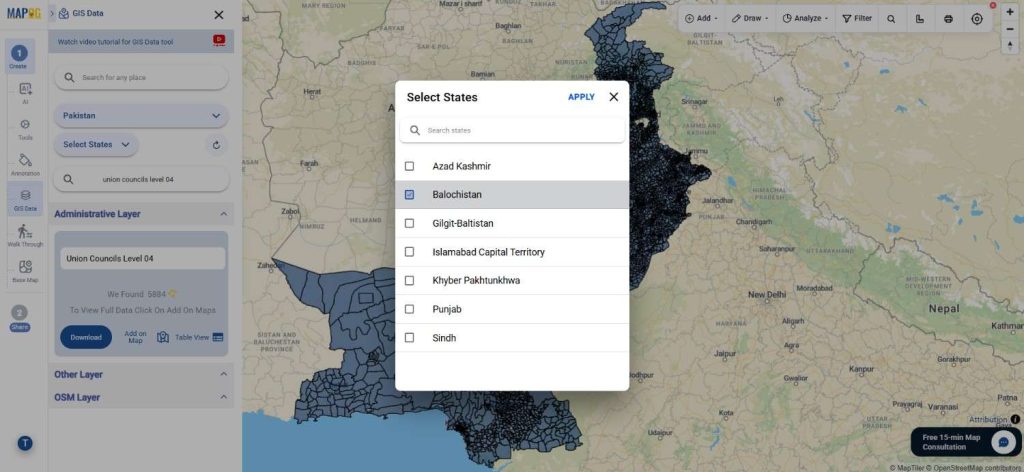Click the Attribution info icon
Image resolution: width=1024 pixels, height=472 pixels.
[x=1015, y=420]
